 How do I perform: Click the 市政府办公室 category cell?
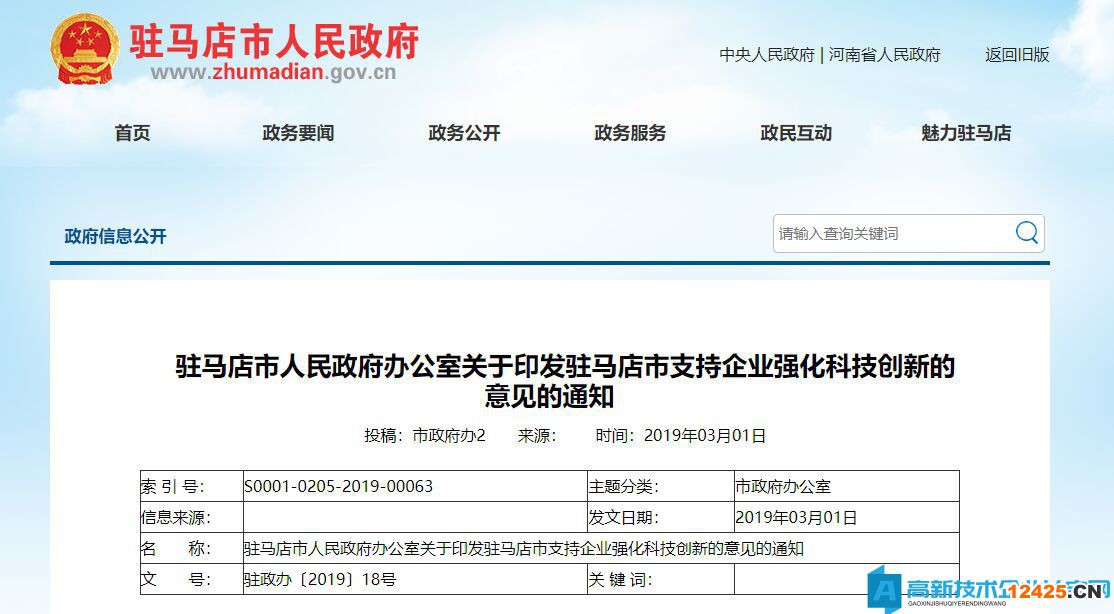coord(783,486)
